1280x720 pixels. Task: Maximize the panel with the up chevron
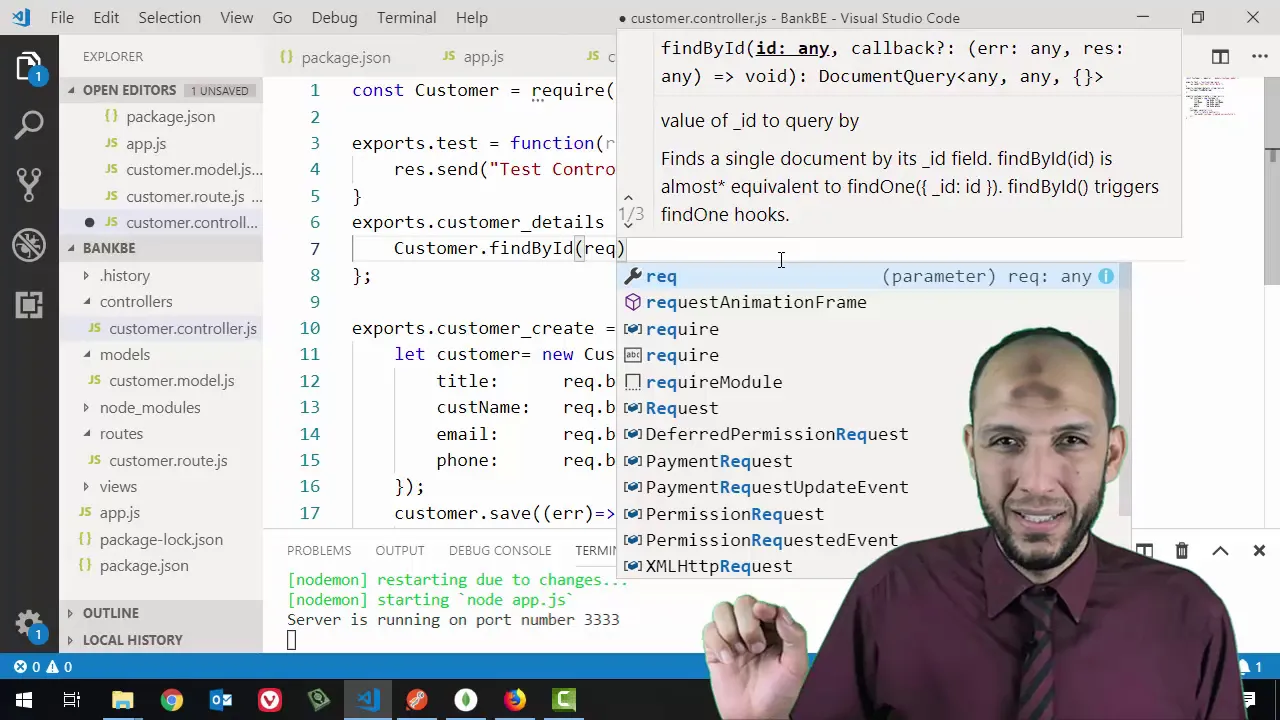coord(1220,551)
